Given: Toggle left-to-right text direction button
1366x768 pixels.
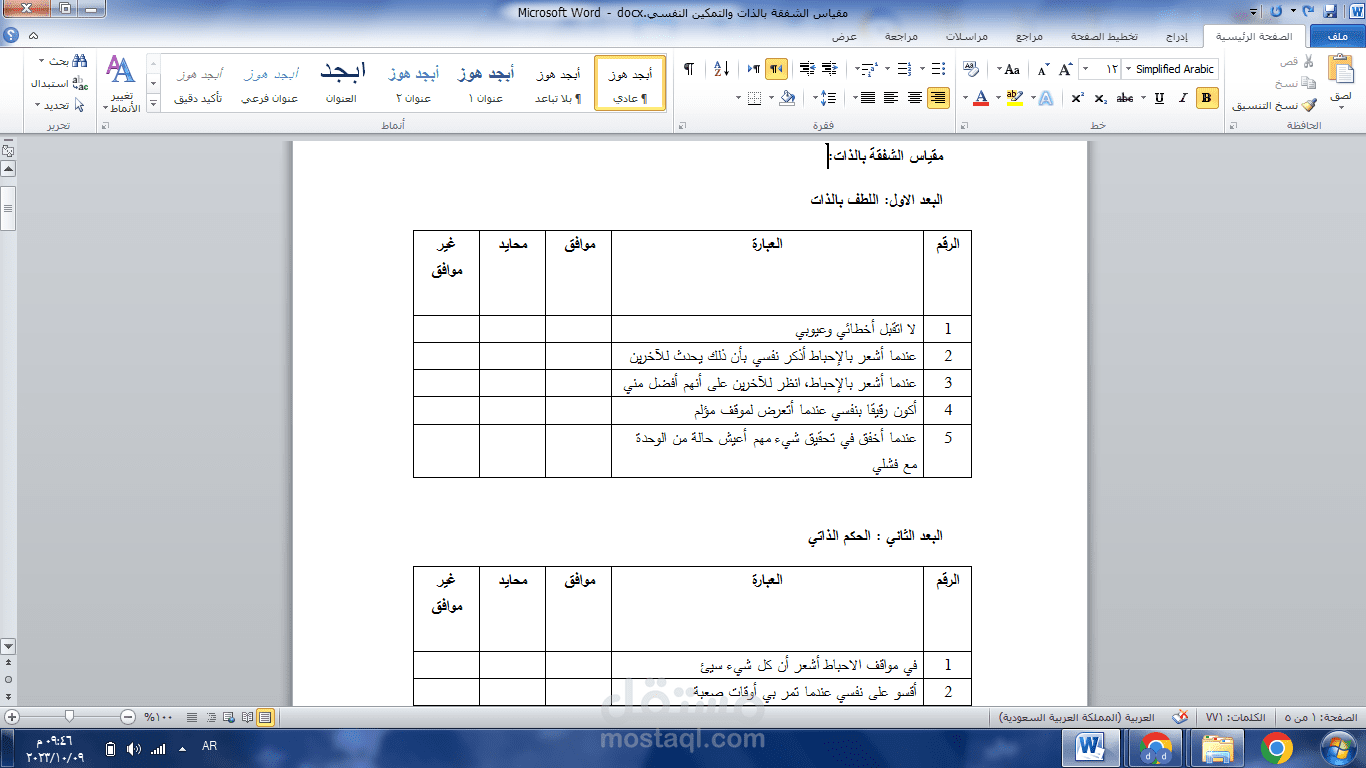Looking at the screenshot, I should click(752, 69).
